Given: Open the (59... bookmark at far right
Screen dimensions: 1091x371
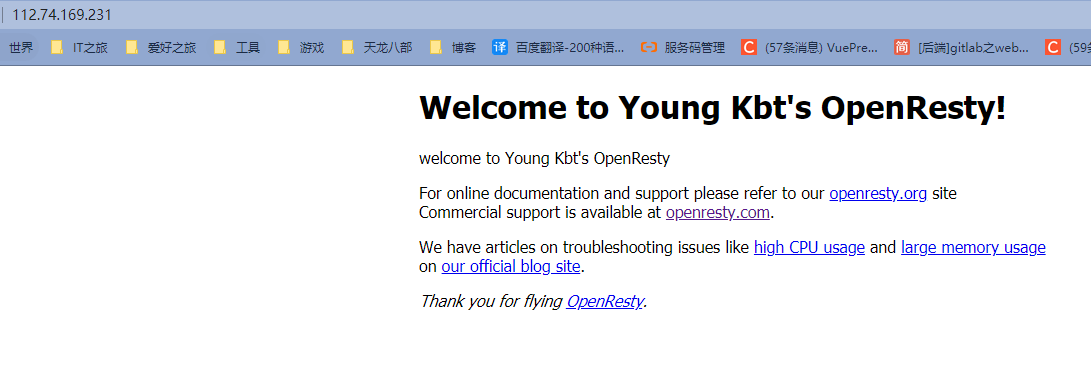Looking at the screenshot, I should (1067, 47).
